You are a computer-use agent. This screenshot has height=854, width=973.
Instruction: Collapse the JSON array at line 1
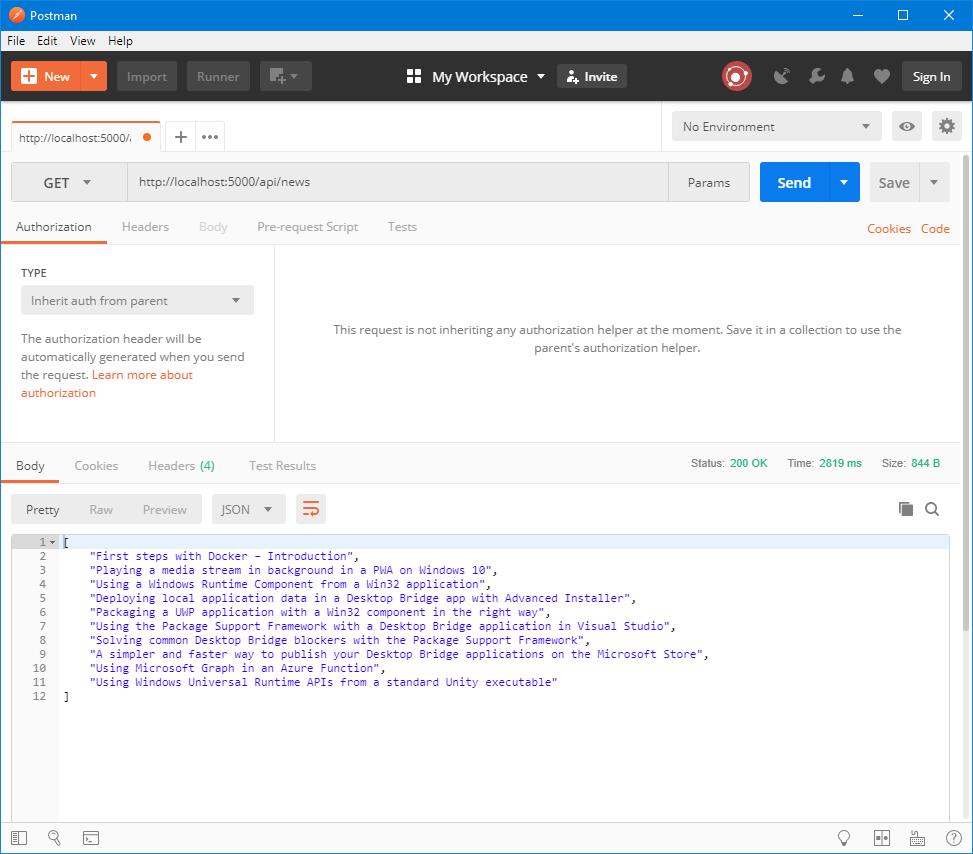(x=53, y=542)
